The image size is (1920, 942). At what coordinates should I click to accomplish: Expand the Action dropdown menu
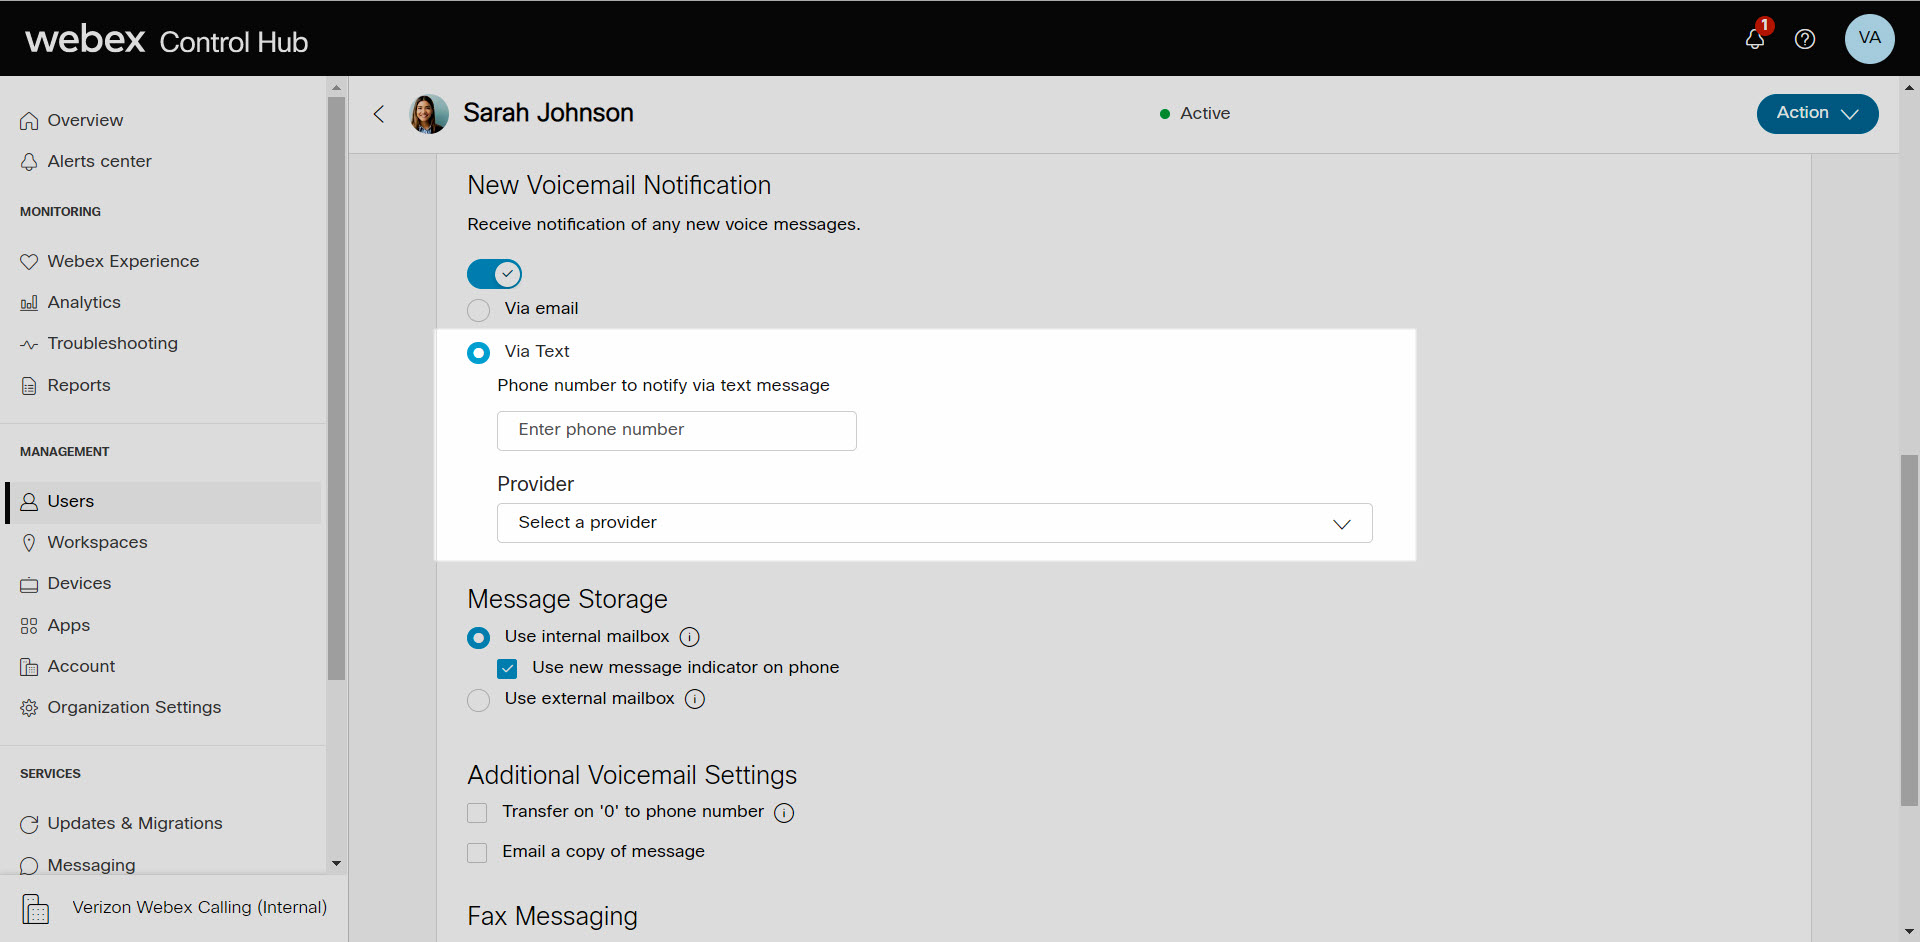(x=1816, y=113)
